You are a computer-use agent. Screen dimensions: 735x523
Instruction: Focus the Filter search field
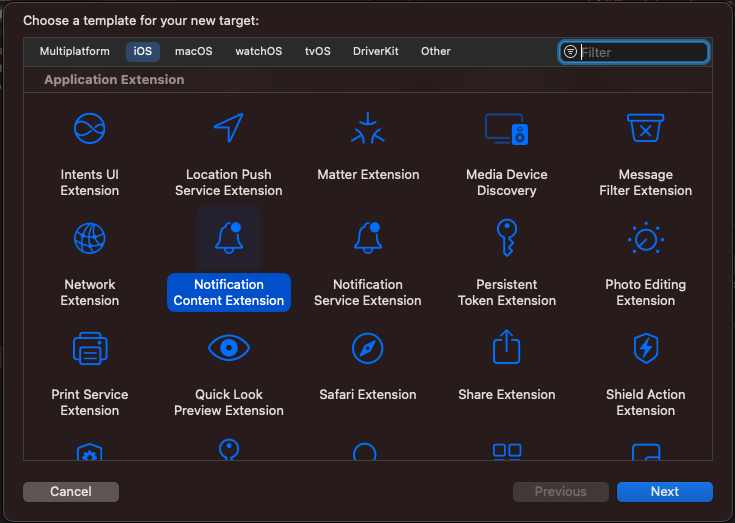click(642, 52)
